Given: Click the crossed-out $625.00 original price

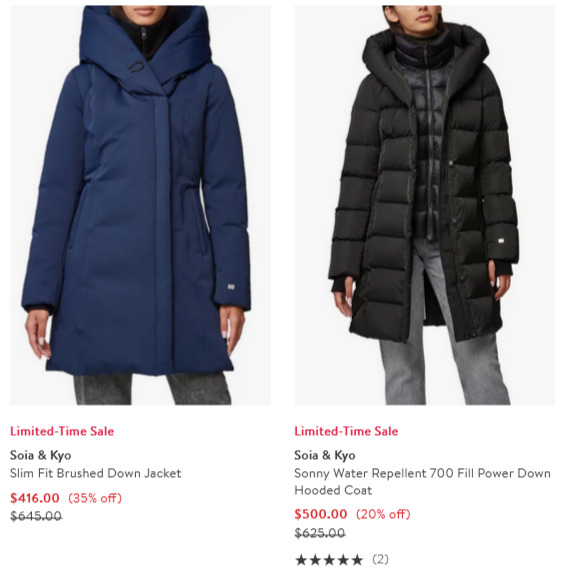Looking at the screenshot, I should 320,532.
